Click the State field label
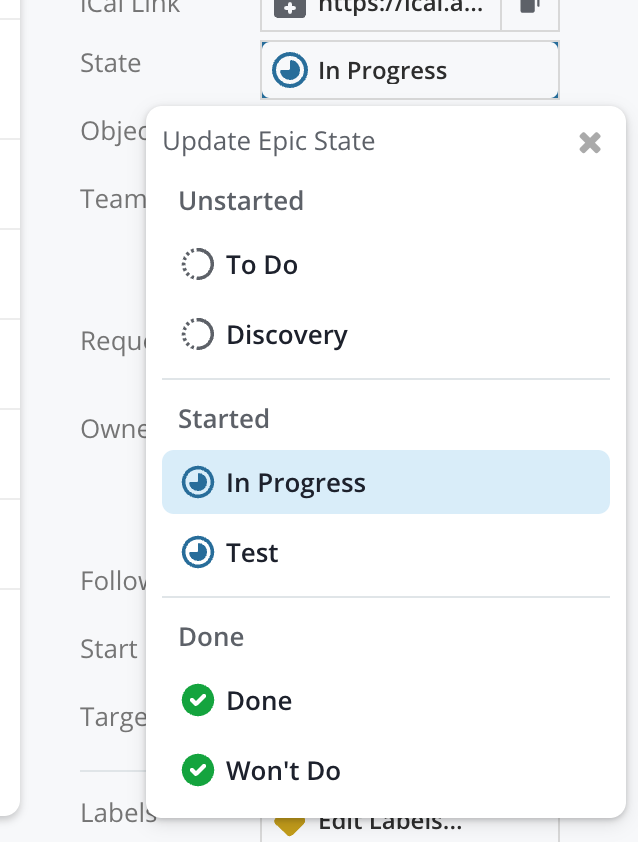The height and width of the screenshot is (842, 638). [x=111, y=63]
